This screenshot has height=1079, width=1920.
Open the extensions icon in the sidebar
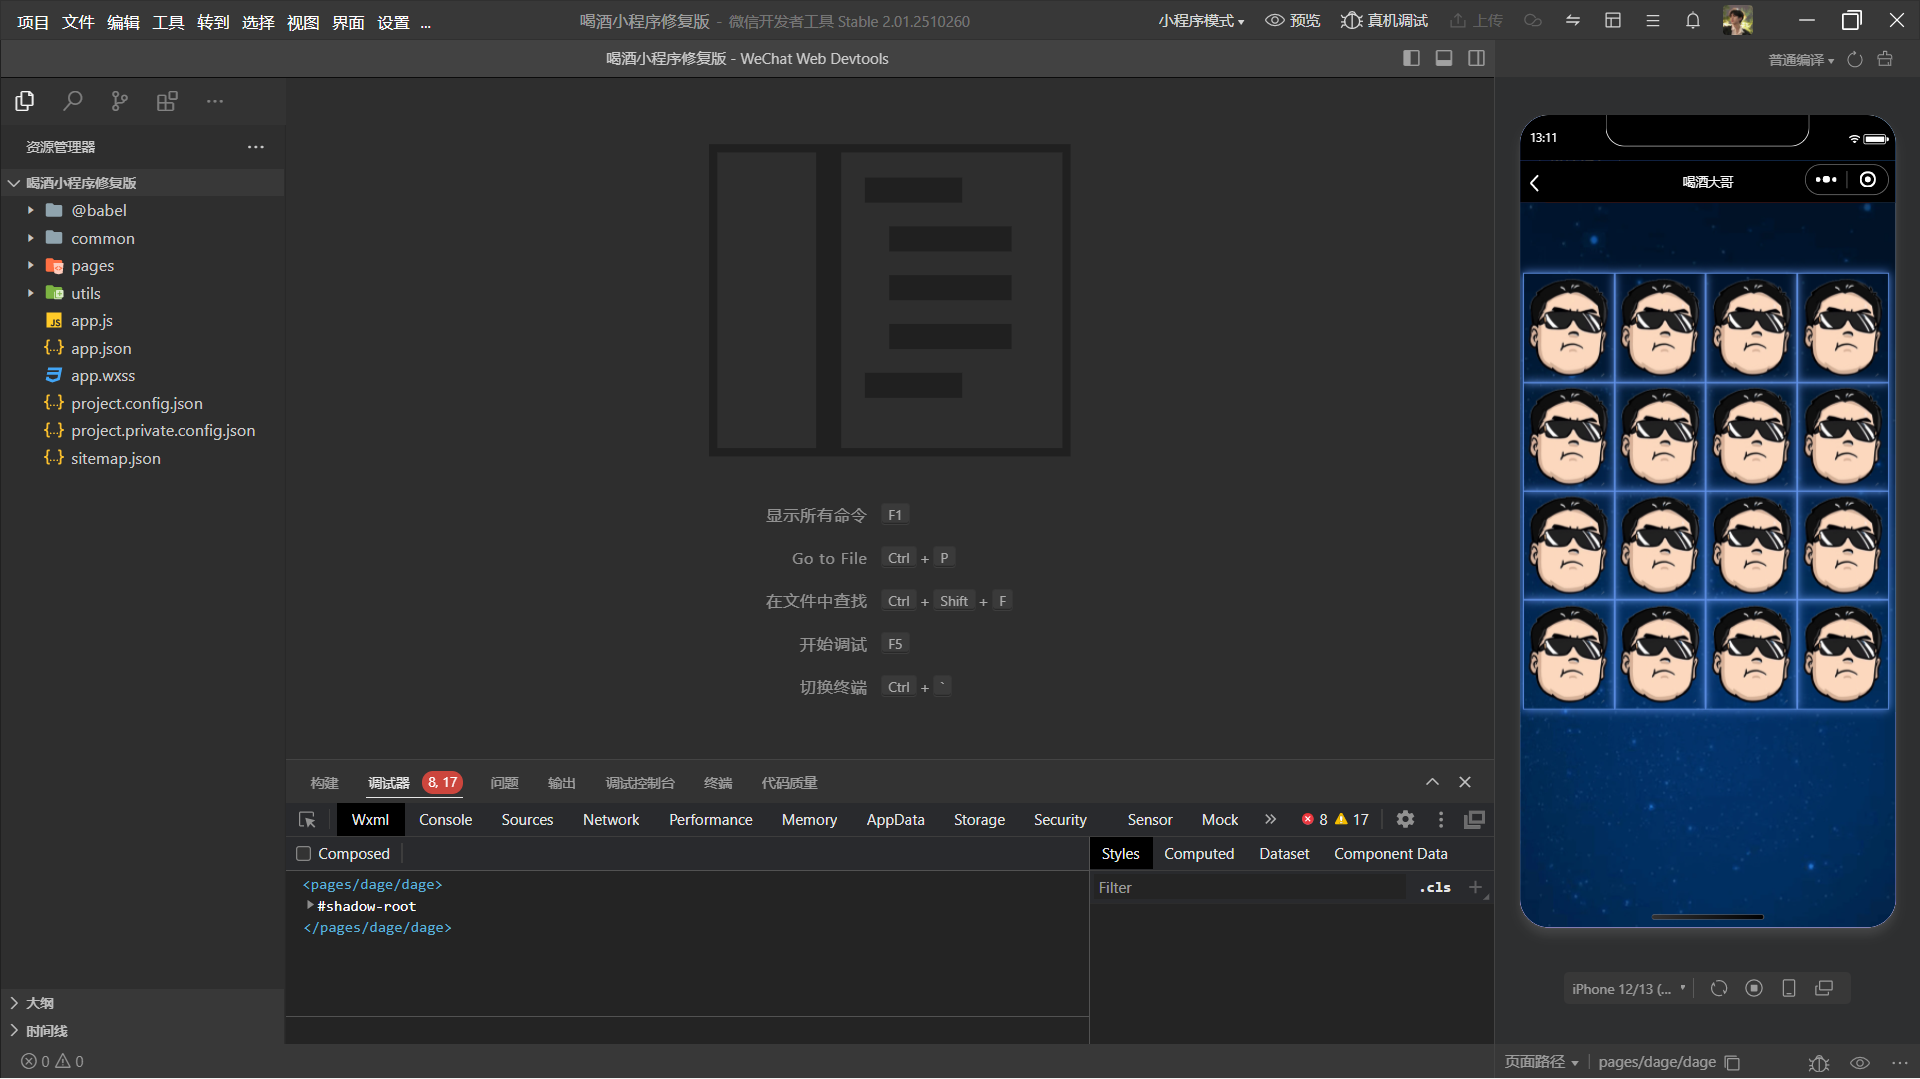(x=167, y=101)
